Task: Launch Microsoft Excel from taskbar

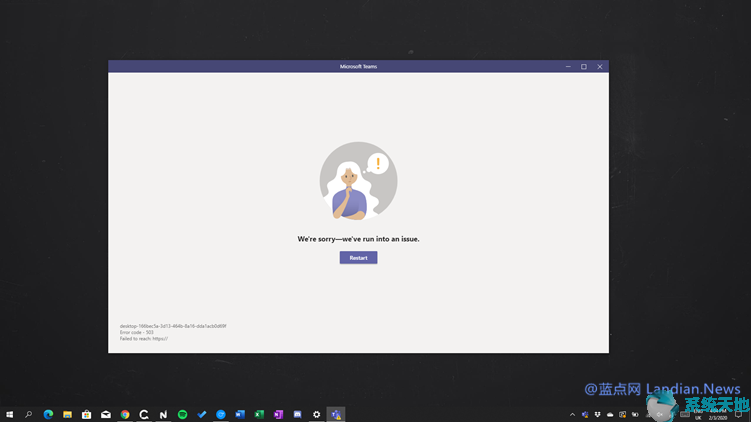Action: click(259, 414)
